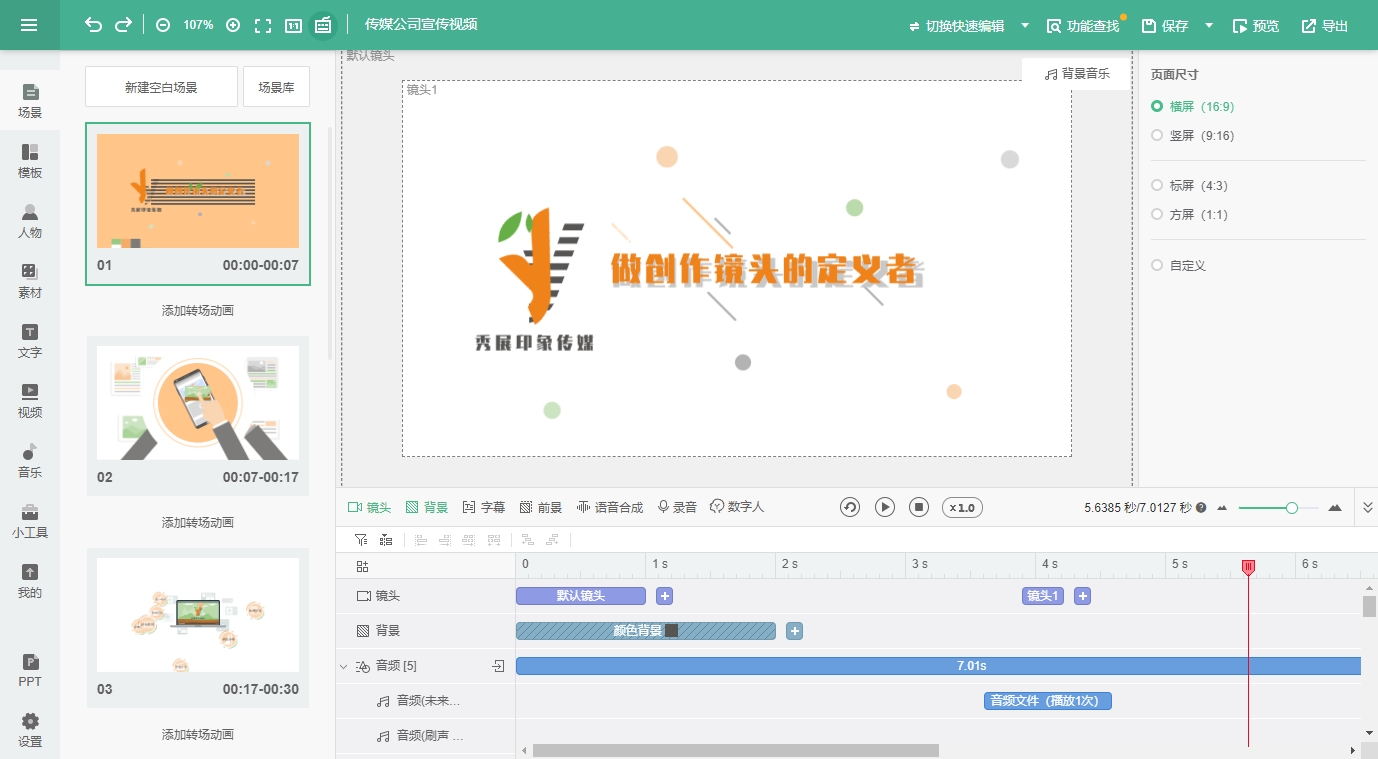Image resolution: width=1378 pixels, height=759 pixels.
Task: Open the 录音 recording tab
Action: (x=677, y=508)
